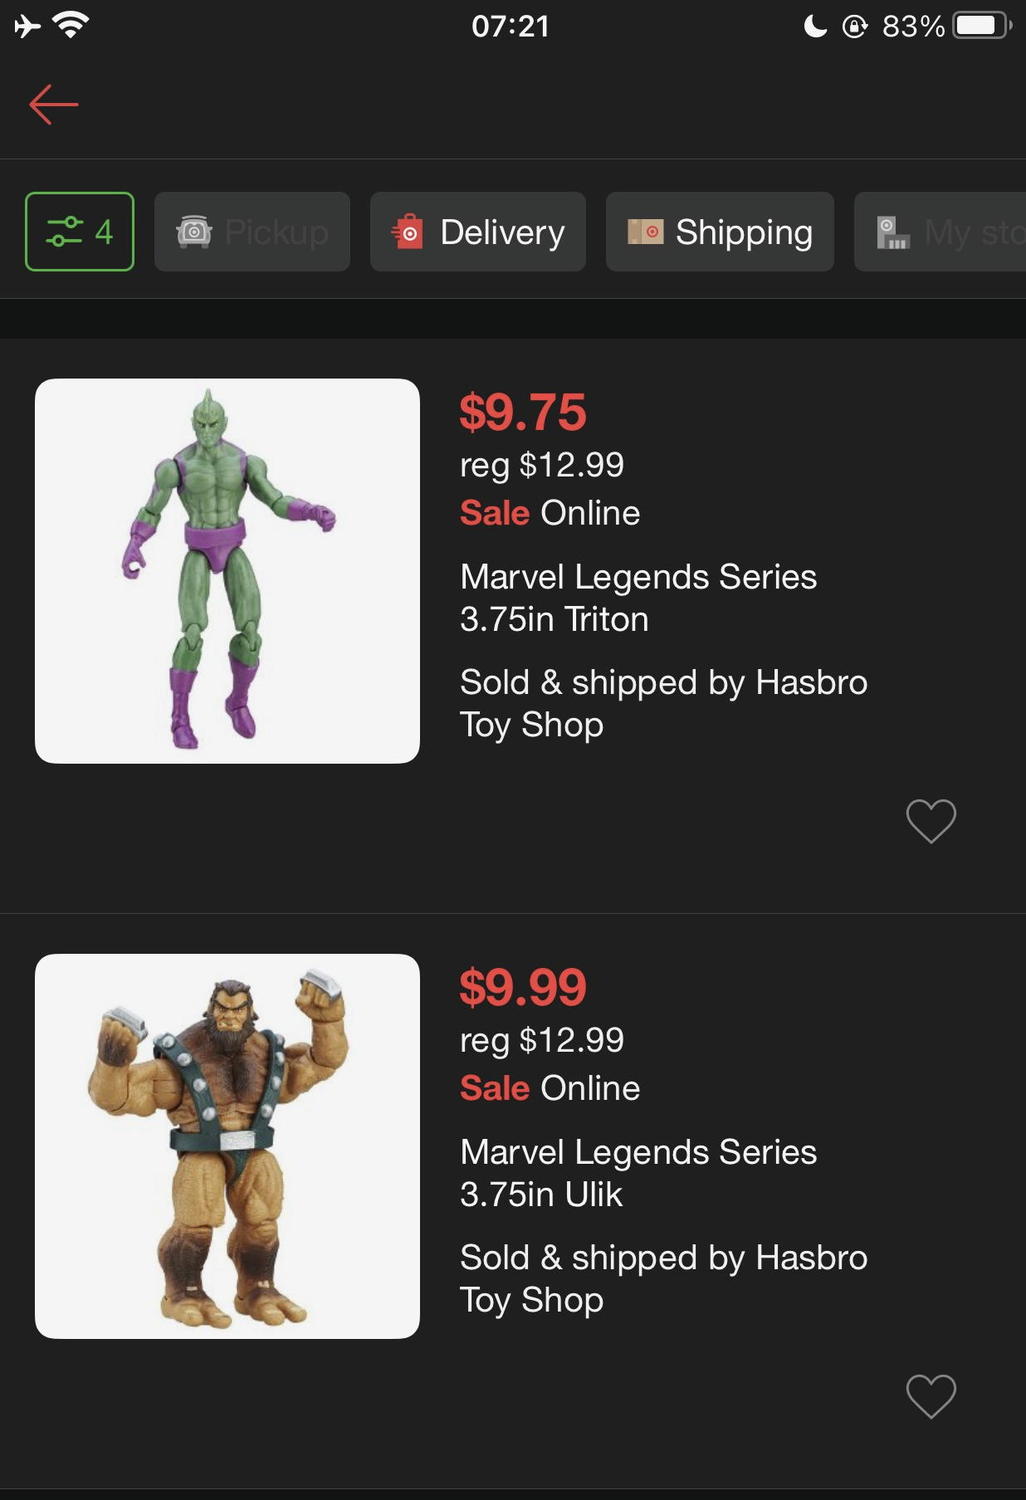Viewport: 1026px width, 1500px height.
Task: Open the filters button showing 4
Action: [79, 232]
